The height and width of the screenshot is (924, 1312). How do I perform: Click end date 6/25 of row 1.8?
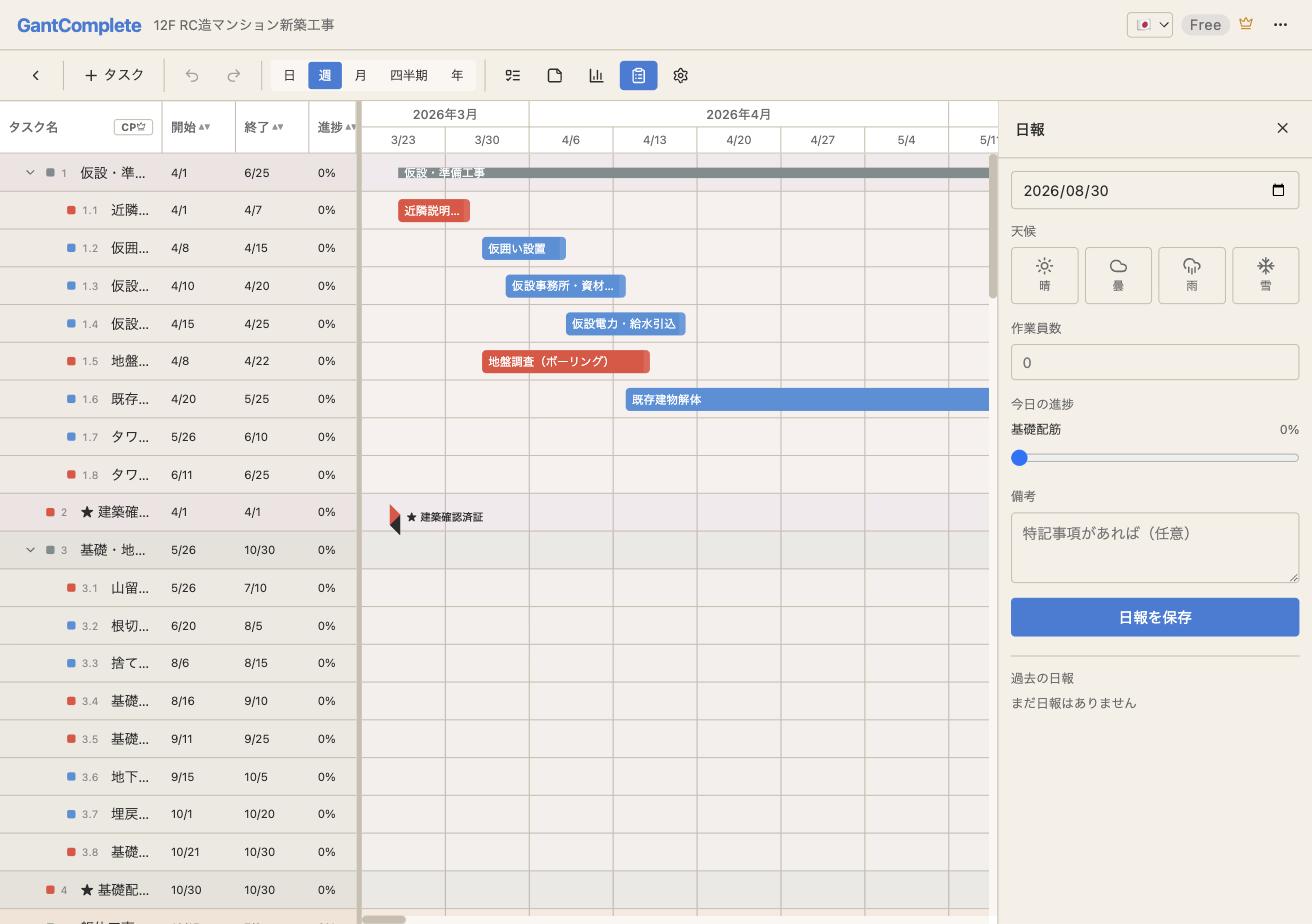pyautogui.click(x=258, y=475)
